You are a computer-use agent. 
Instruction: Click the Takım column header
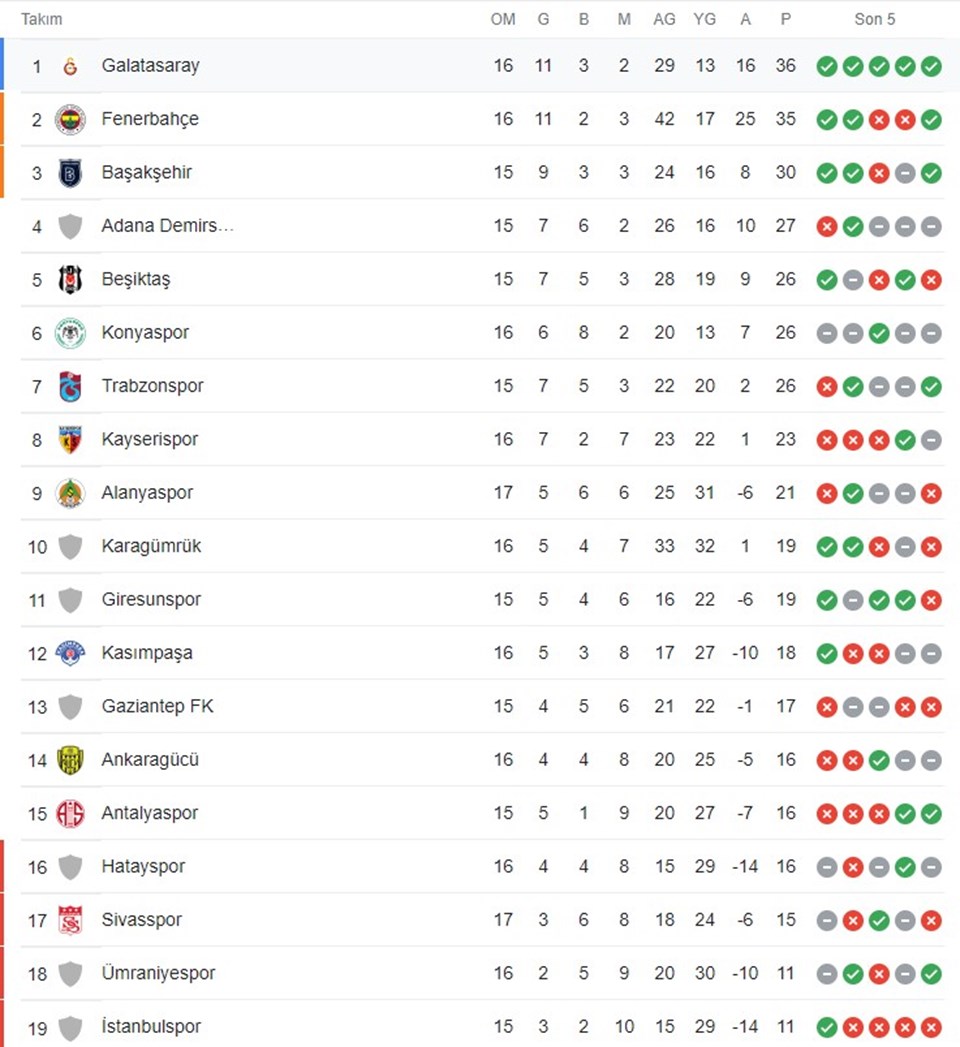[41, 19]
